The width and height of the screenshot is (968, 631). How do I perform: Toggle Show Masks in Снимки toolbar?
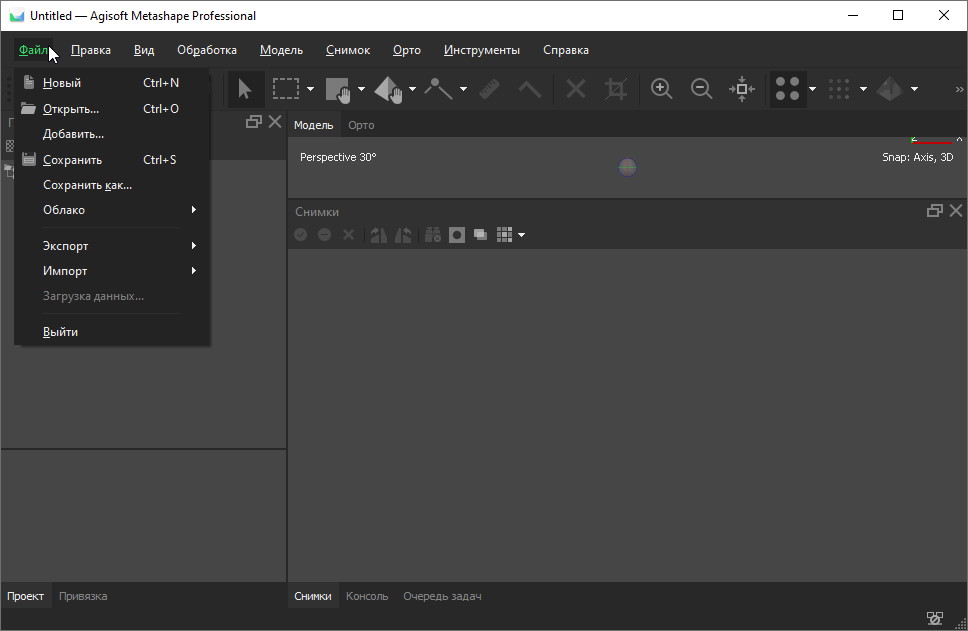coord(457,235)
